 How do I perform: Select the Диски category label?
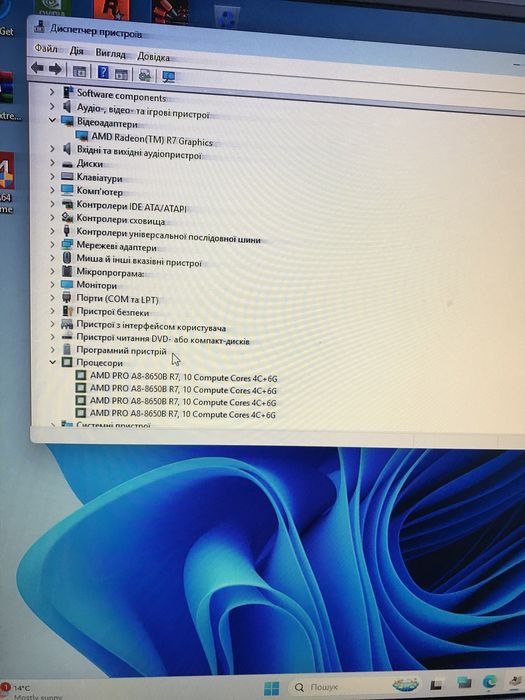coord(90,163)
